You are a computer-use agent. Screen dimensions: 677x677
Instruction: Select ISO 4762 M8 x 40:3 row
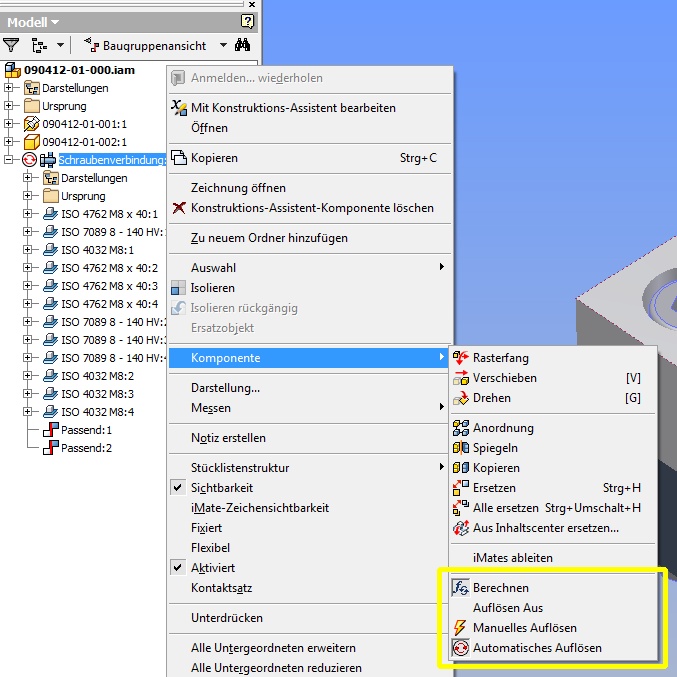tap(109, 286)
